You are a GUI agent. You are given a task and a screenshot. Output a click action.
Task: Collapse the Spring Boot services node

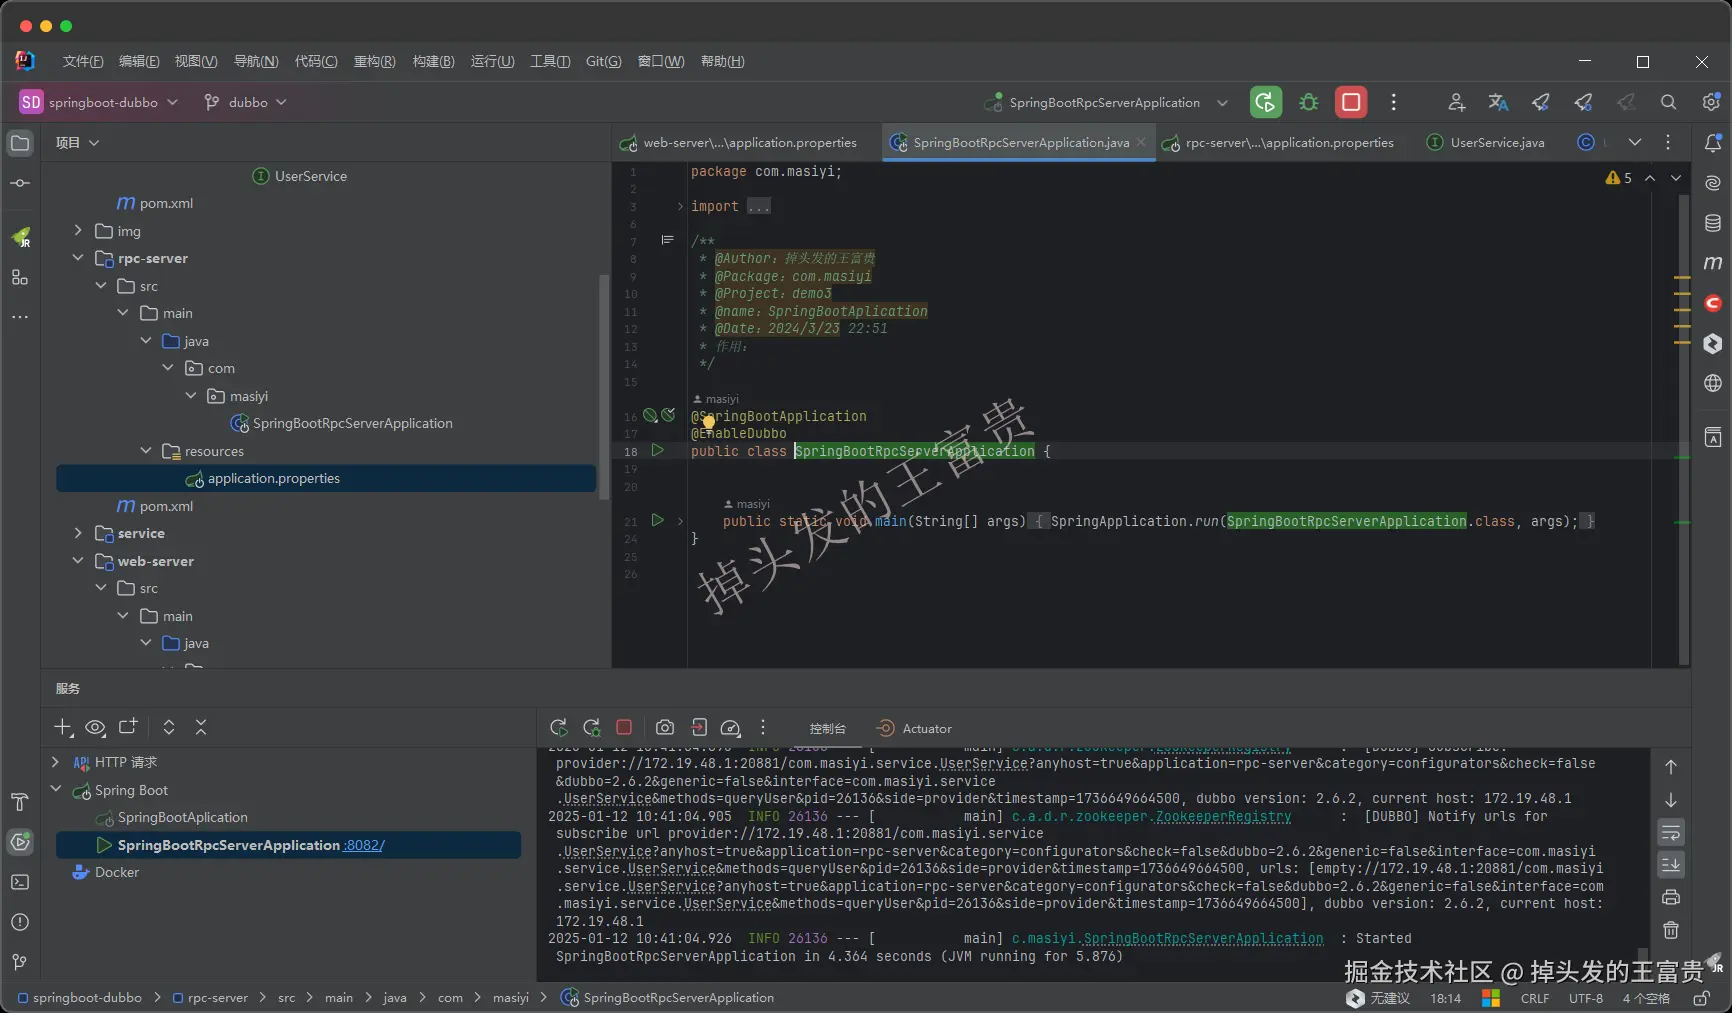(x=55, y=790)
